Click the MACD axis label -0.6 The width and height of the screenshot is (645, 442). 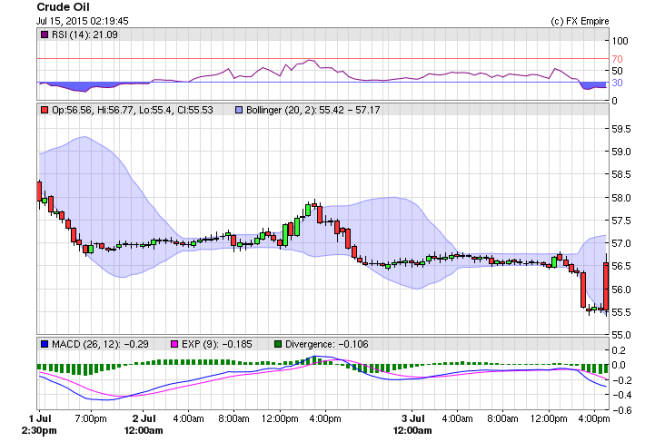(622, 410)
